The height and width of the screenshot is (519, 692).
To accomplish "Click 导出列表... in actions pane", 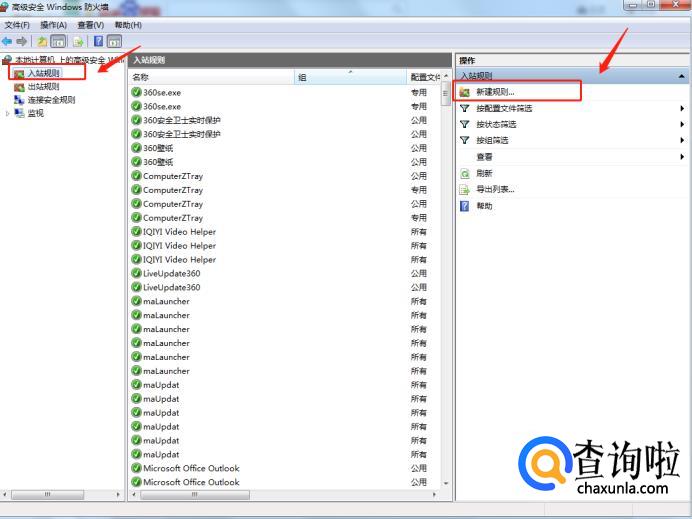I will [x=495, y=190].
